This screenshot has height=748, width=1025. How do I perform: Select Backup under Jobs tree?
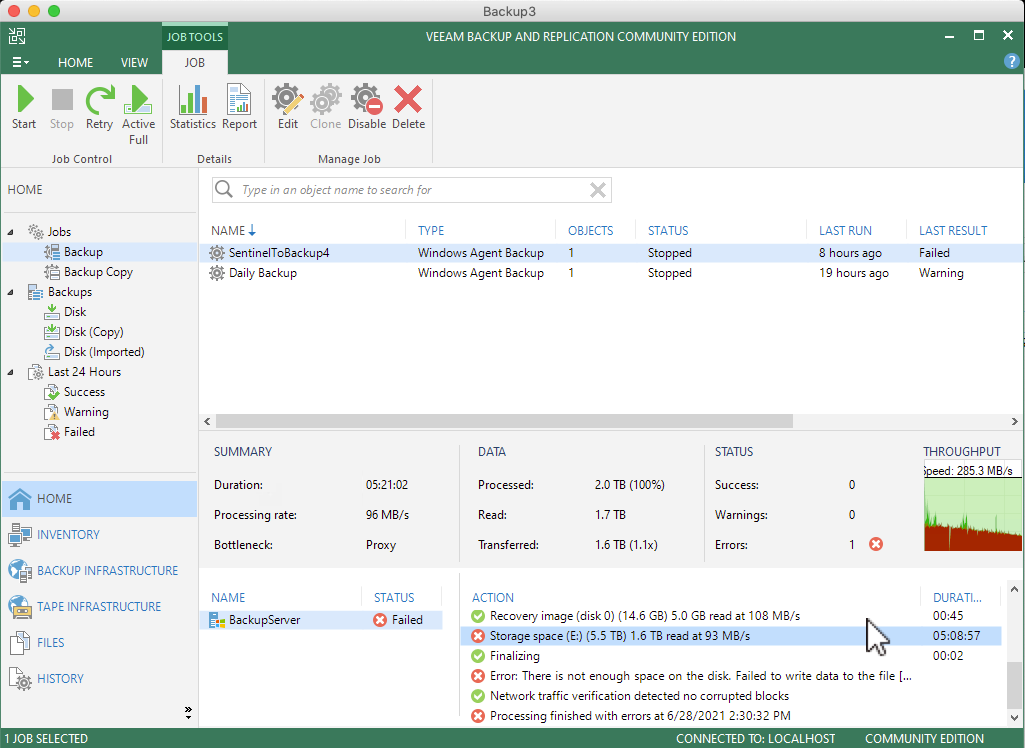point(83,252)
